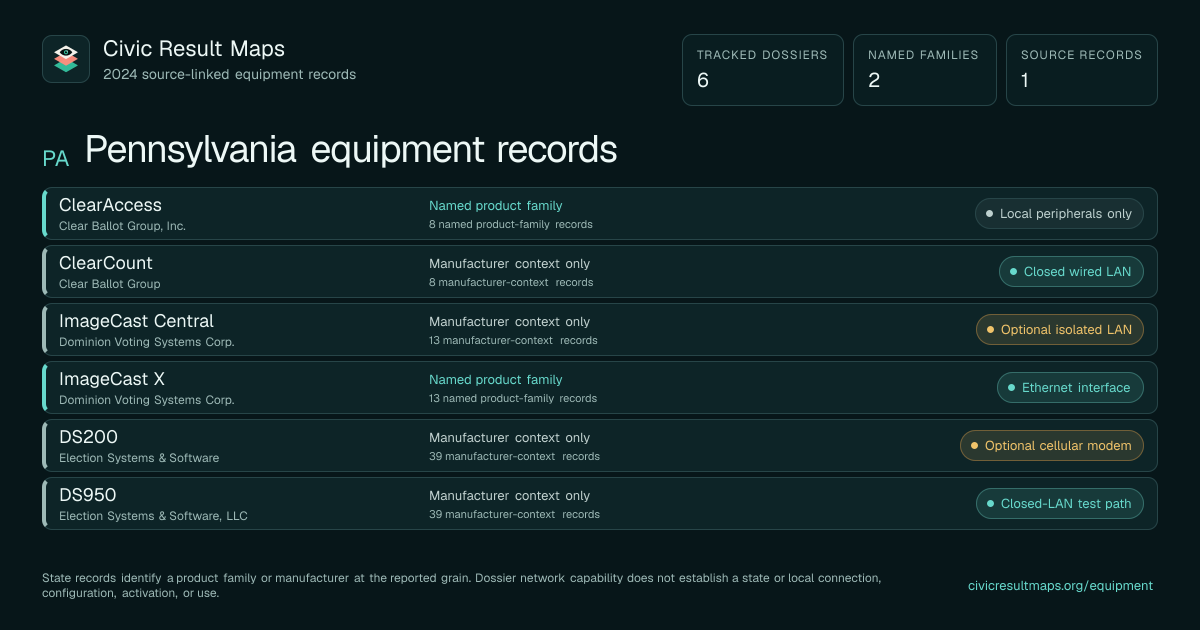
Task: Click the Optional cellular modem badge
Action: 1052,445
